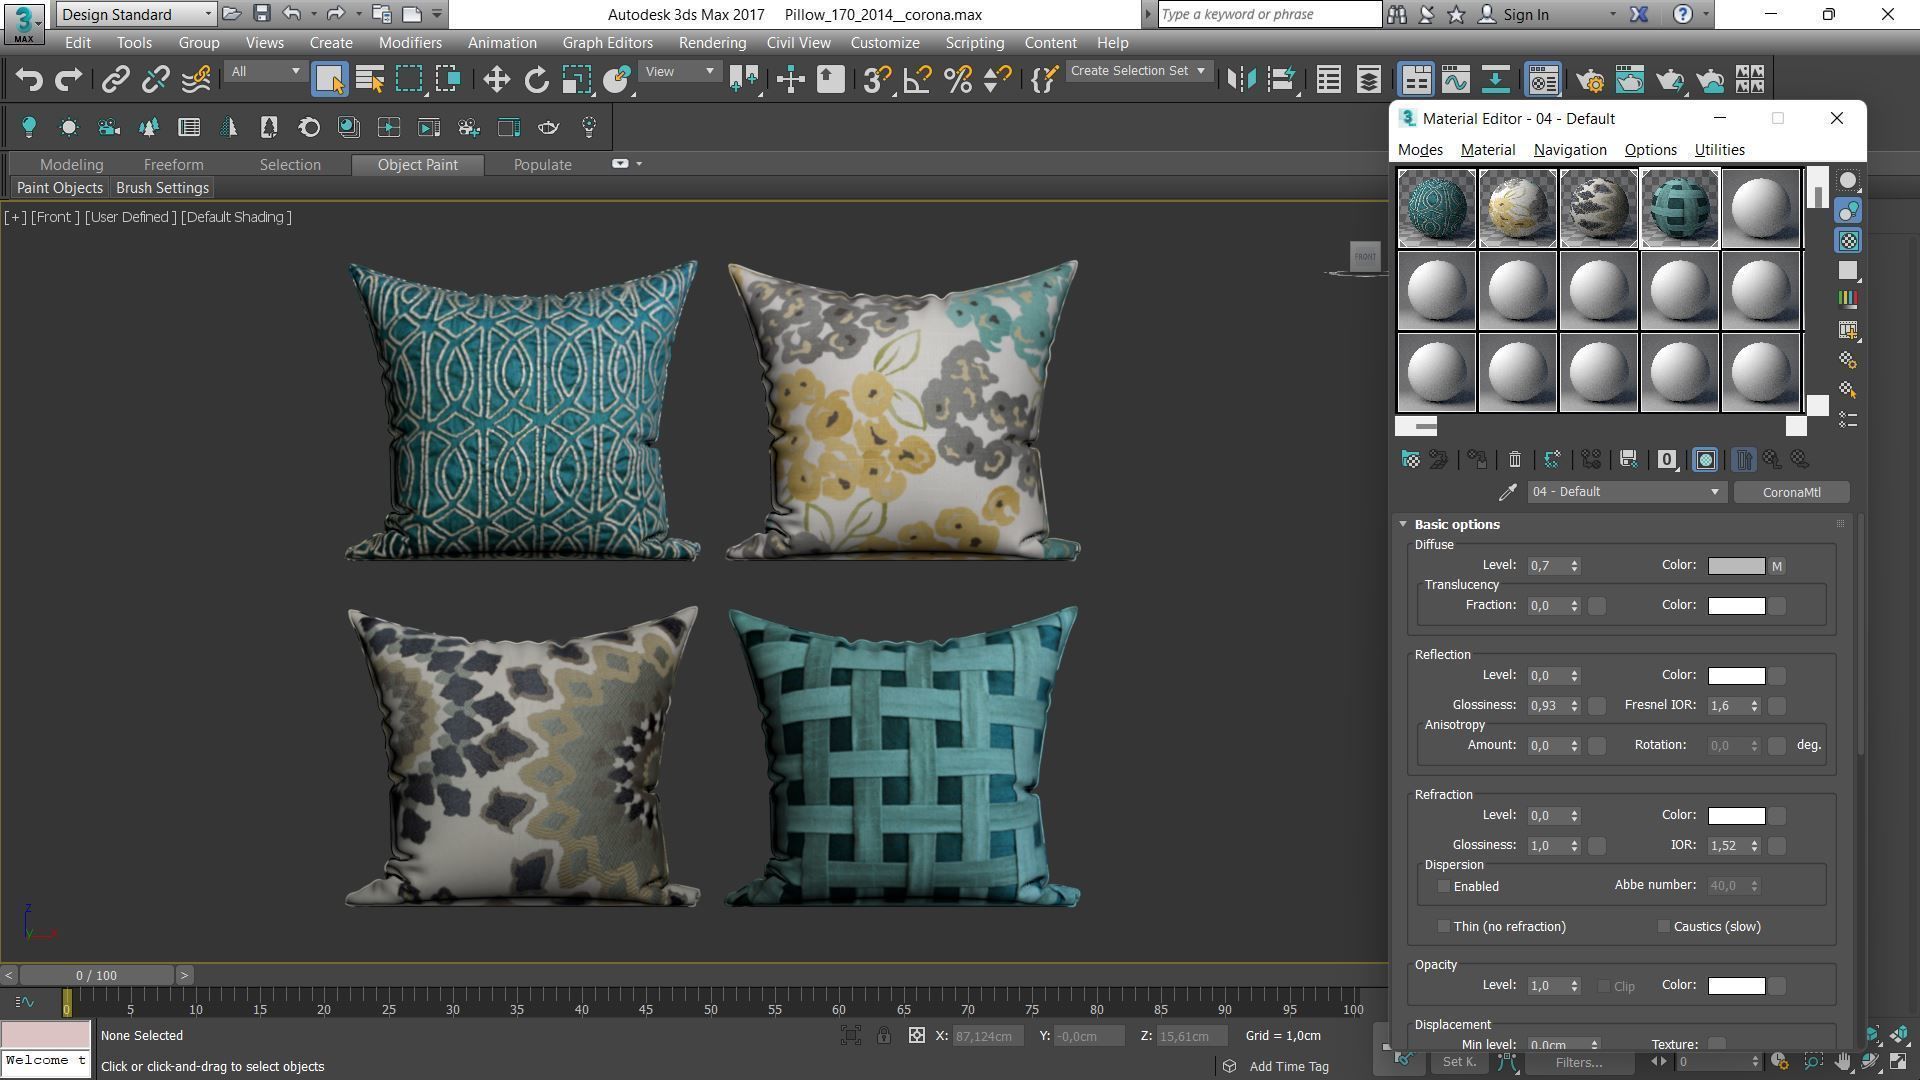The width and height of the screenshot is (1920, 1080).
Task: Toggle the 3D Snaps icon
Action: click(877, 80)
